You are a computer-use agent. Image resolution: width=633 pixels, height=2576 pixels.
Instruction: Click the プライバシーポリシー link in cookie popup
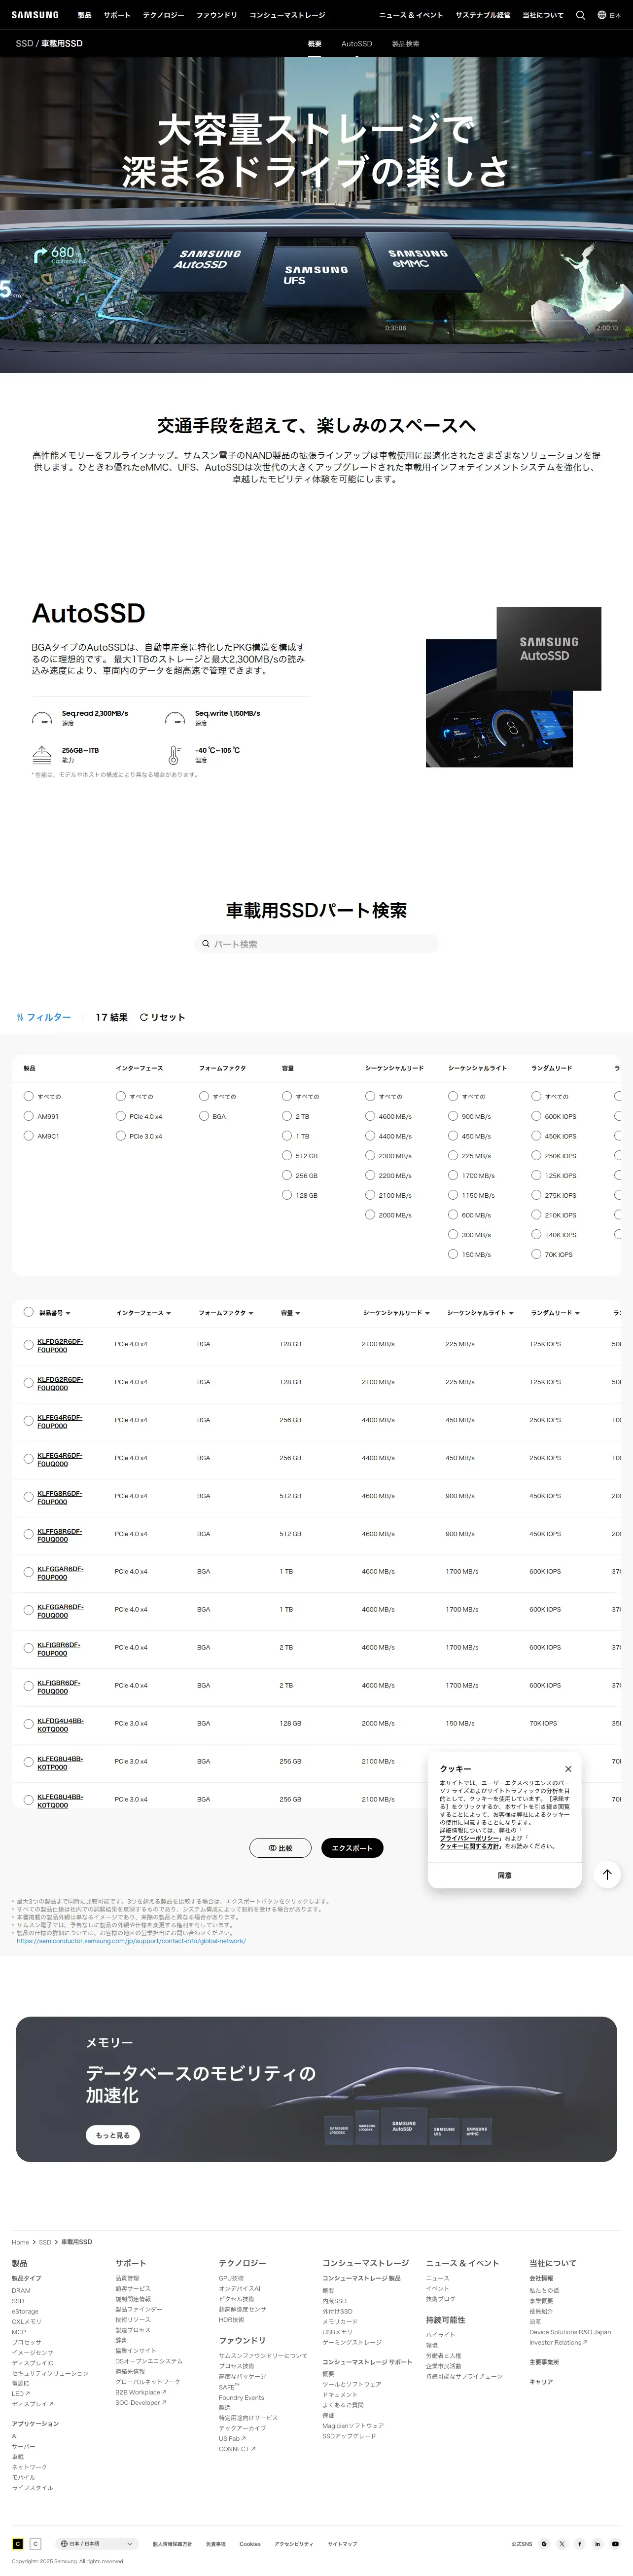(469, 1838)
